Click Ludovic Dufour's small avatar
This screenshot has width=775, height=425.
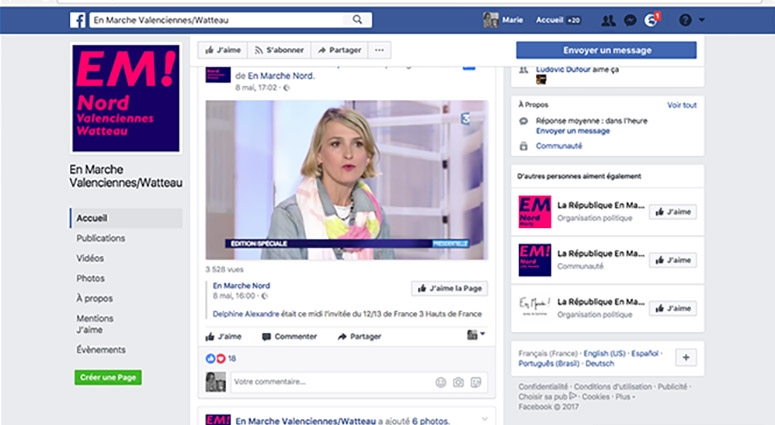[x=541, y=80]
